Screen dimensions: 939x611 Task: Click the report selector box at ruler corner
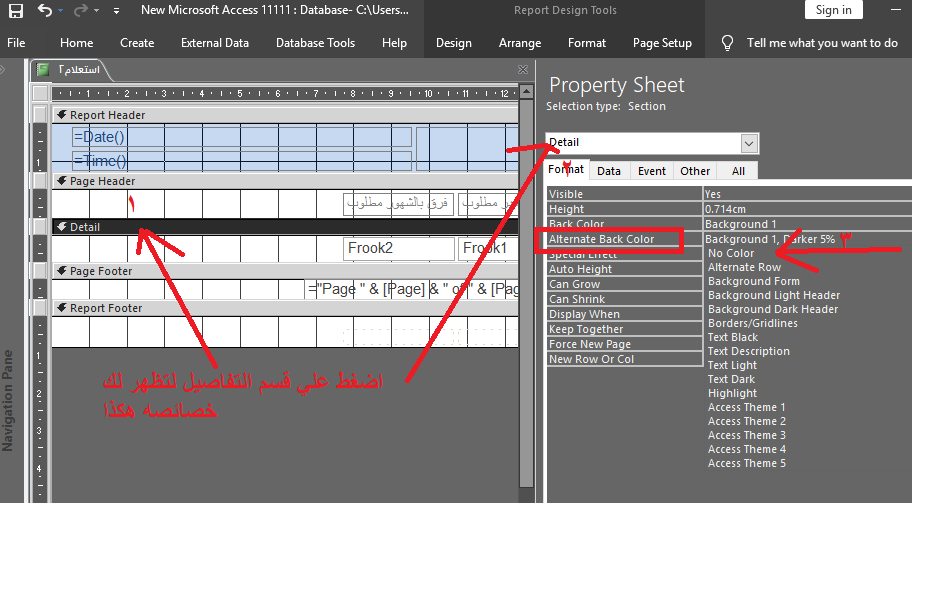(x=40, y=93)
